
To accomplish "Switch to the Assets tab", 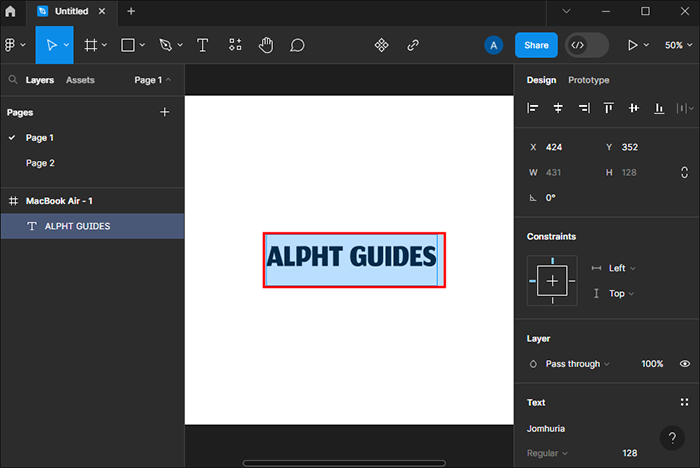I will point(80,80).
